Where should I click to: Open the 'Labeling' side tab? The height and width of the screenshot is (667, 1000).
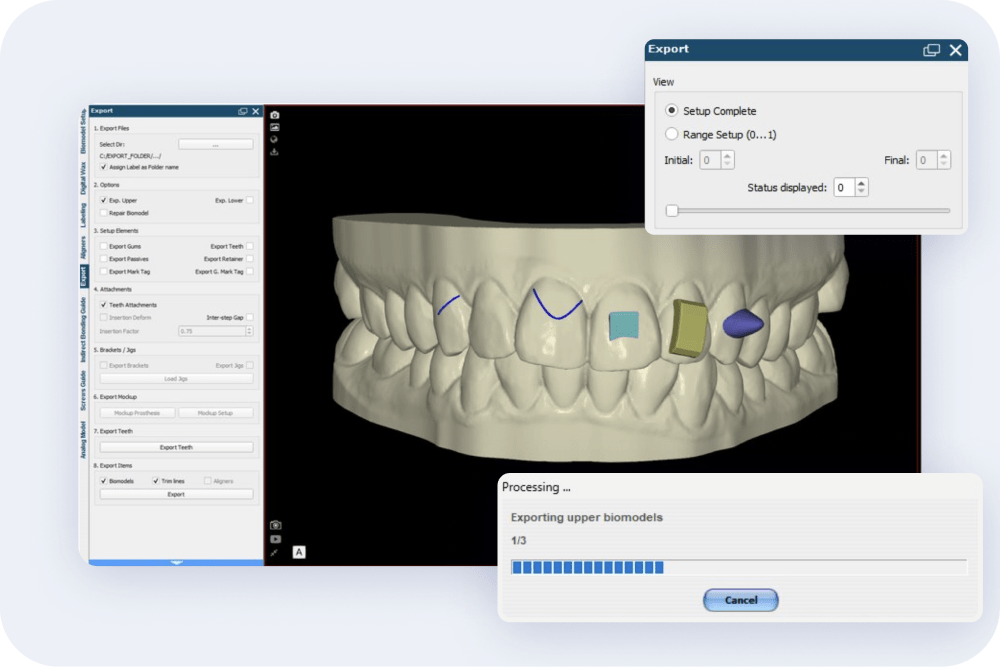[x=83, y=216]
